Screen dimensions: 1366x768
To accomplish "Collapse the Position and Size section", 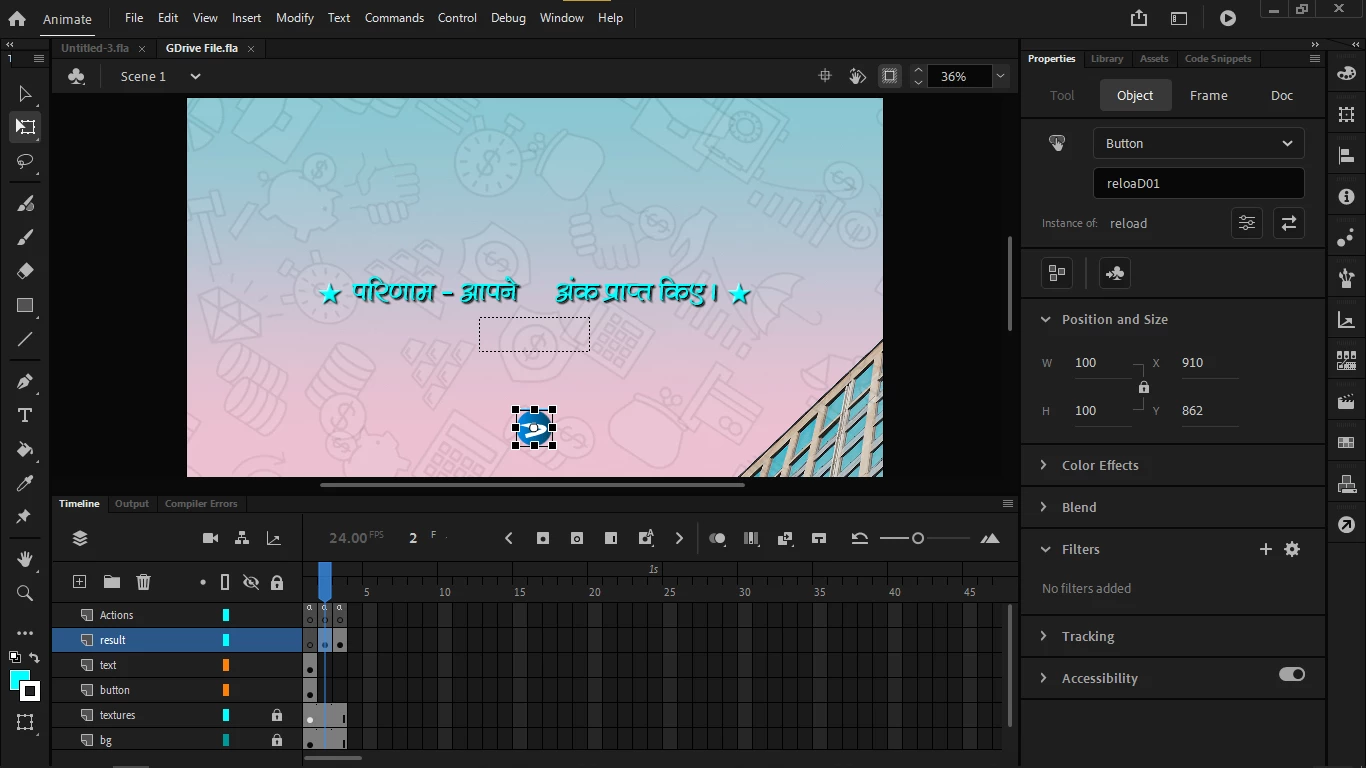I will (1045, 319).
